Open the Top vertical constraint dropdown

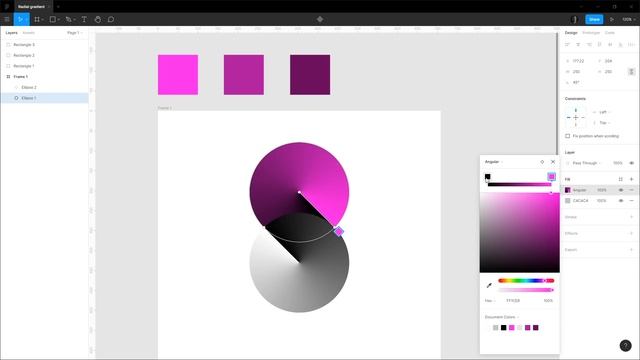(604, 123)
